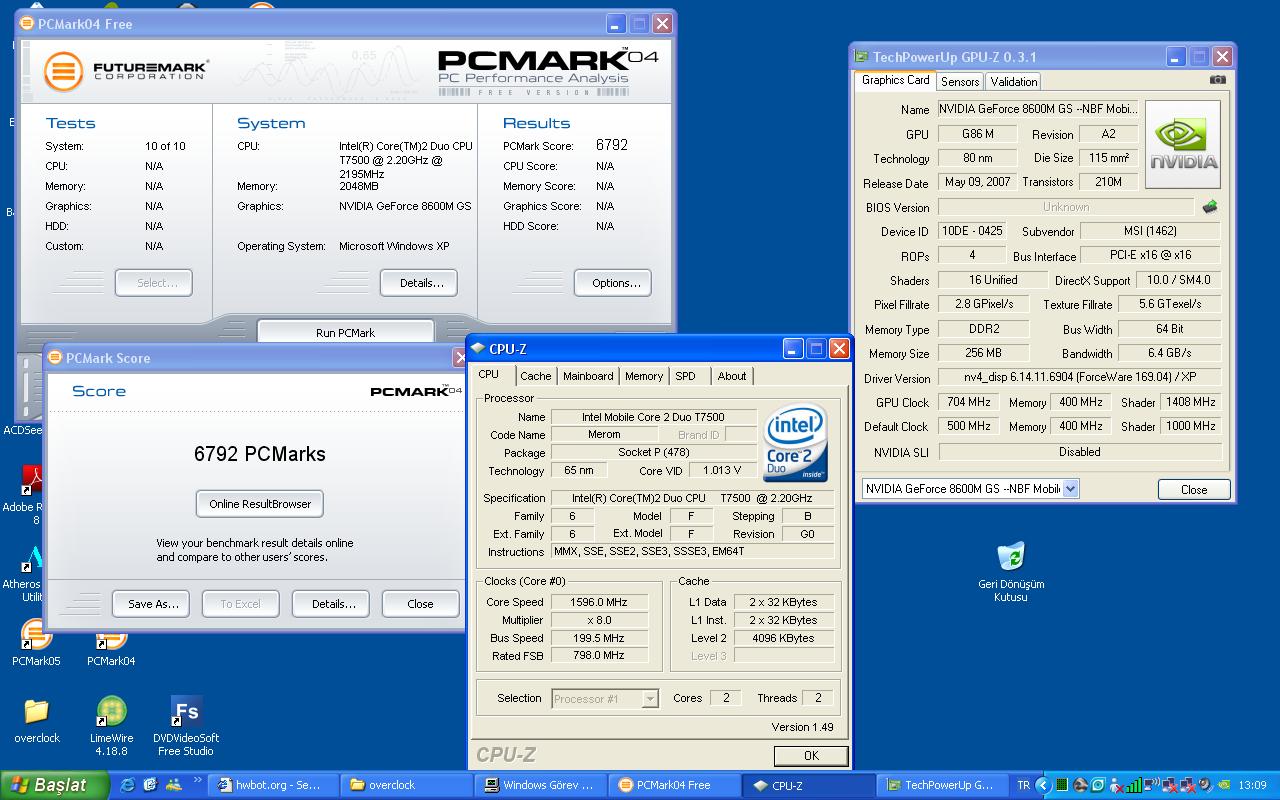Screen dimensions: 1280x800
Task: Switch to the Mainboard tab in CPU-Z
Action: click(588, 376)
